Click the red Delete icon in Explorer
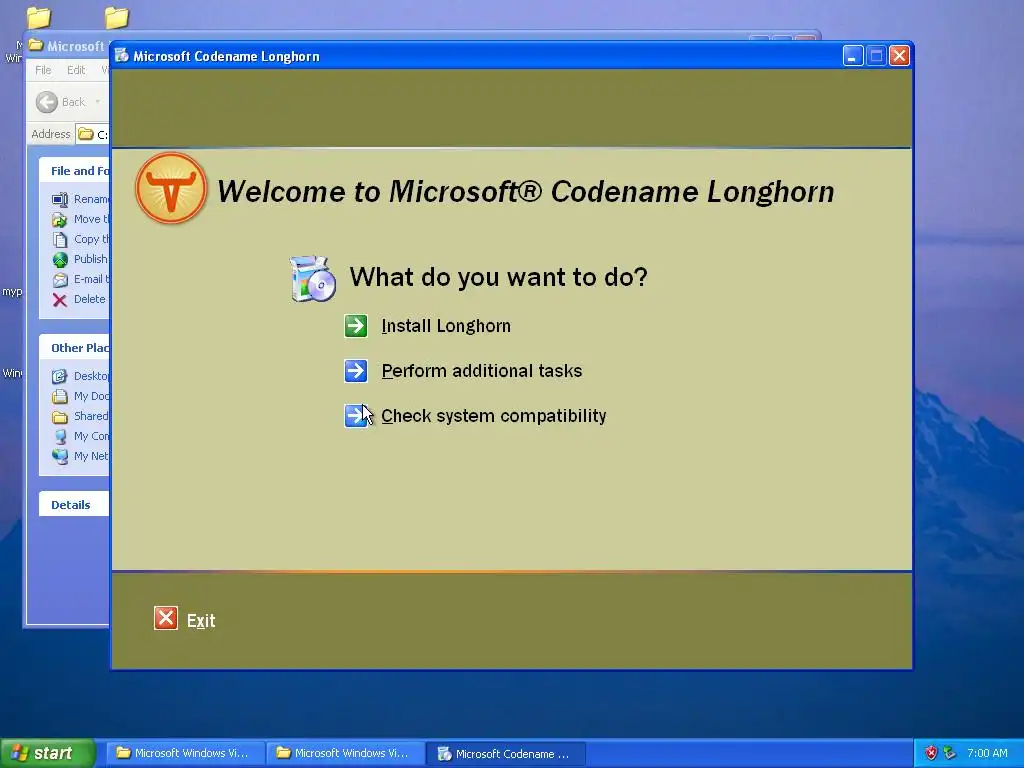Image resolution: width=1024 pixels, height=768 pixels. [x=60, y=300]
